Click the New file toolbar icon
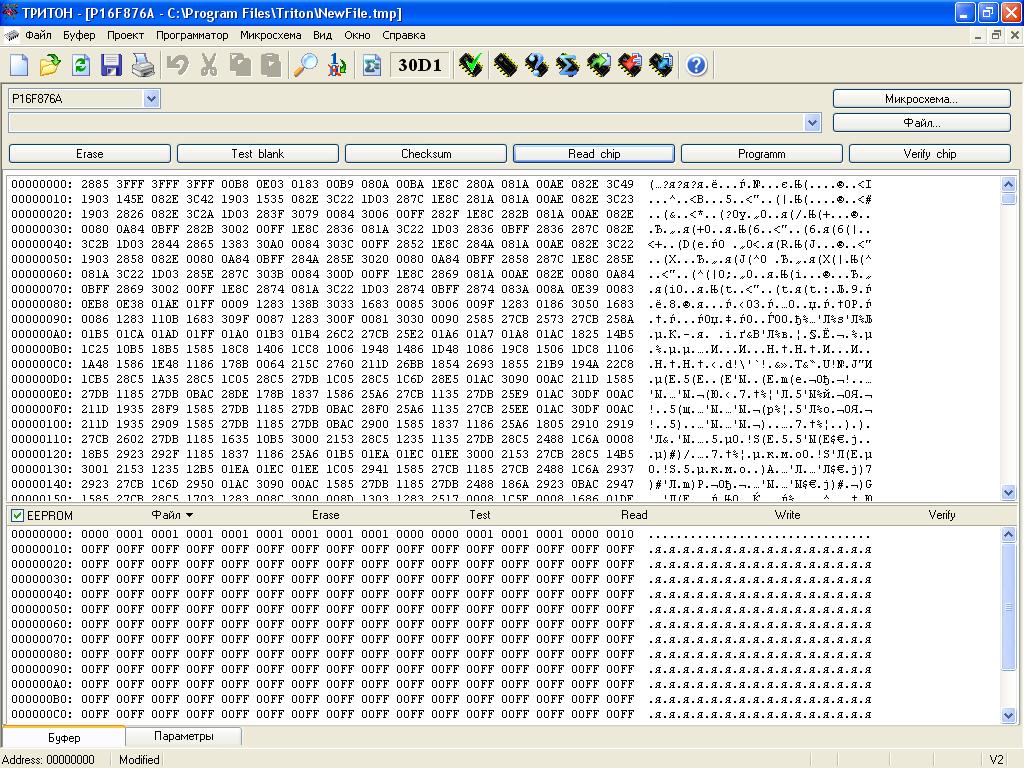The width and height of the screenshot is (1024, 768). pos(19,66)
